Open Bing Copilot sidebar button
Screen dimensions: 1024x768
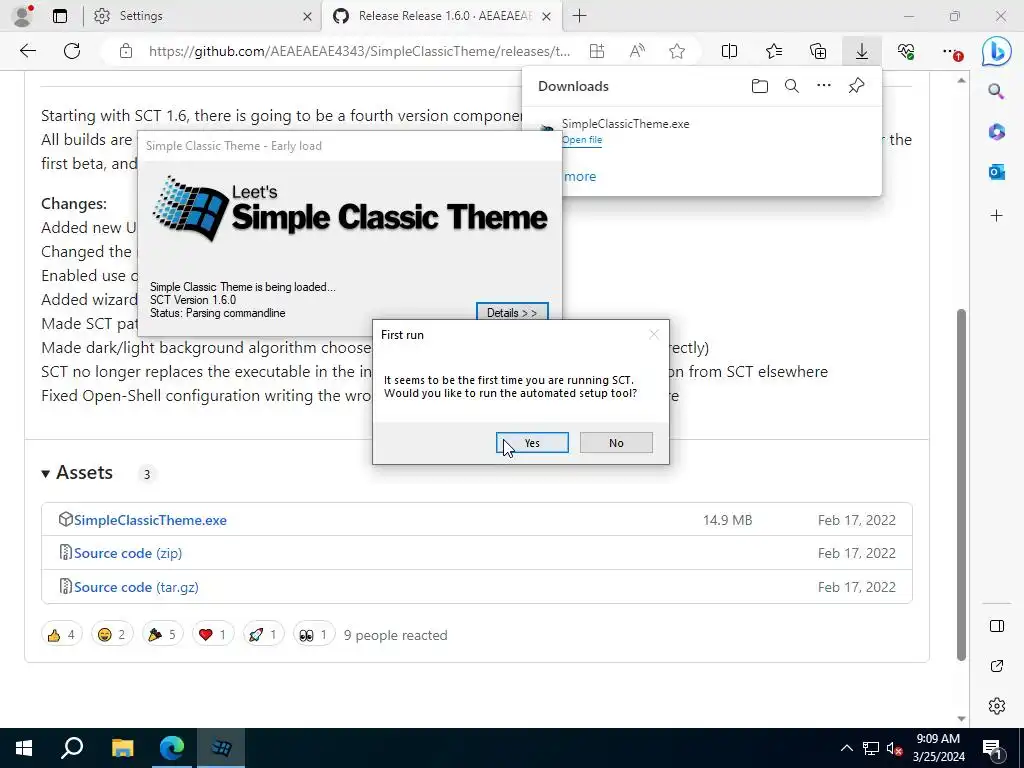997,51
